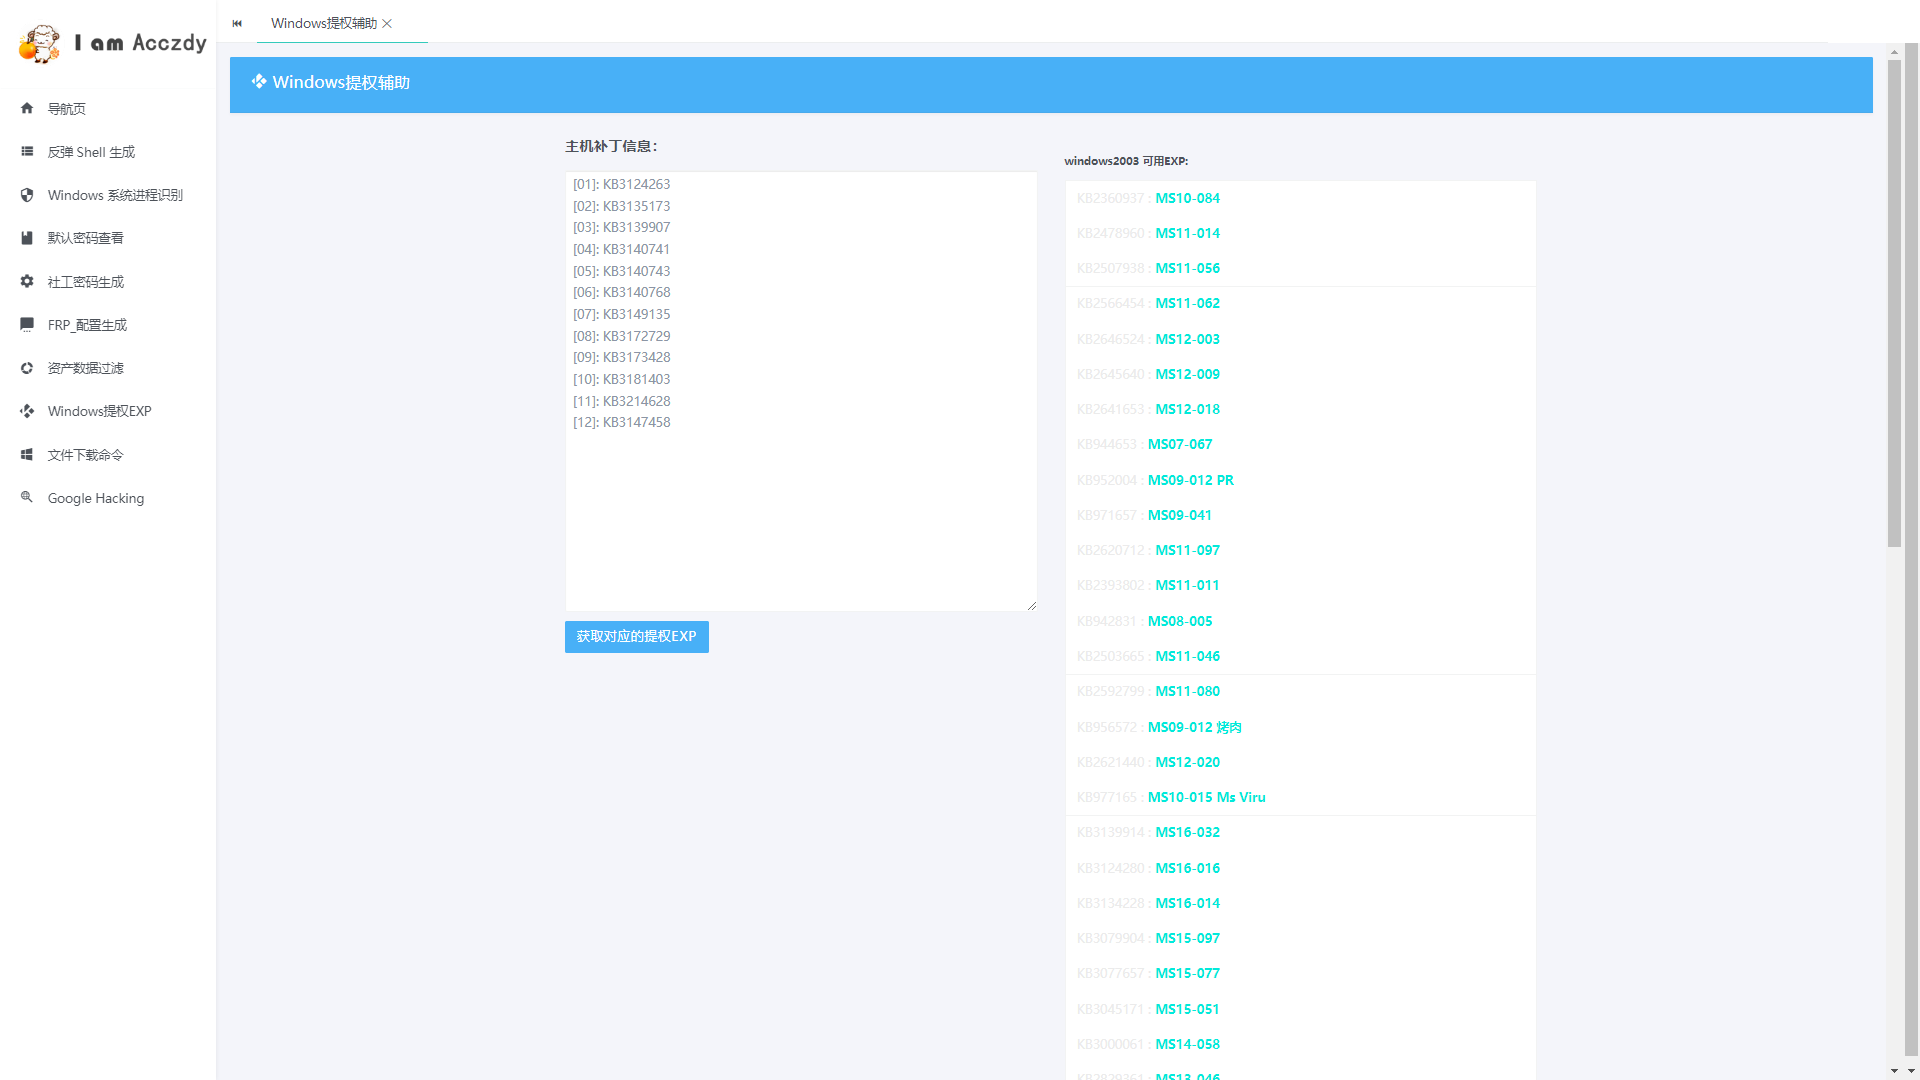Open the MS09-041 exploit link
Image resolution: width=1920 pixels, height=1080 pixels.
point(1180,515)
